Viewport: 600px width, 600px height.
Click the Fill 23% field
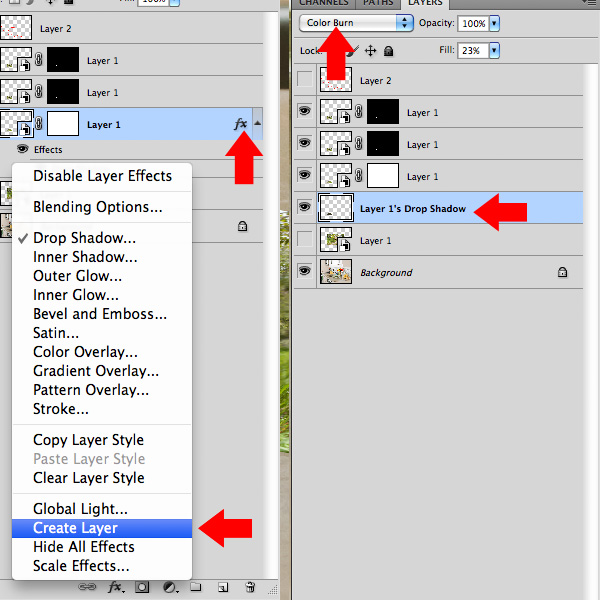473,51
